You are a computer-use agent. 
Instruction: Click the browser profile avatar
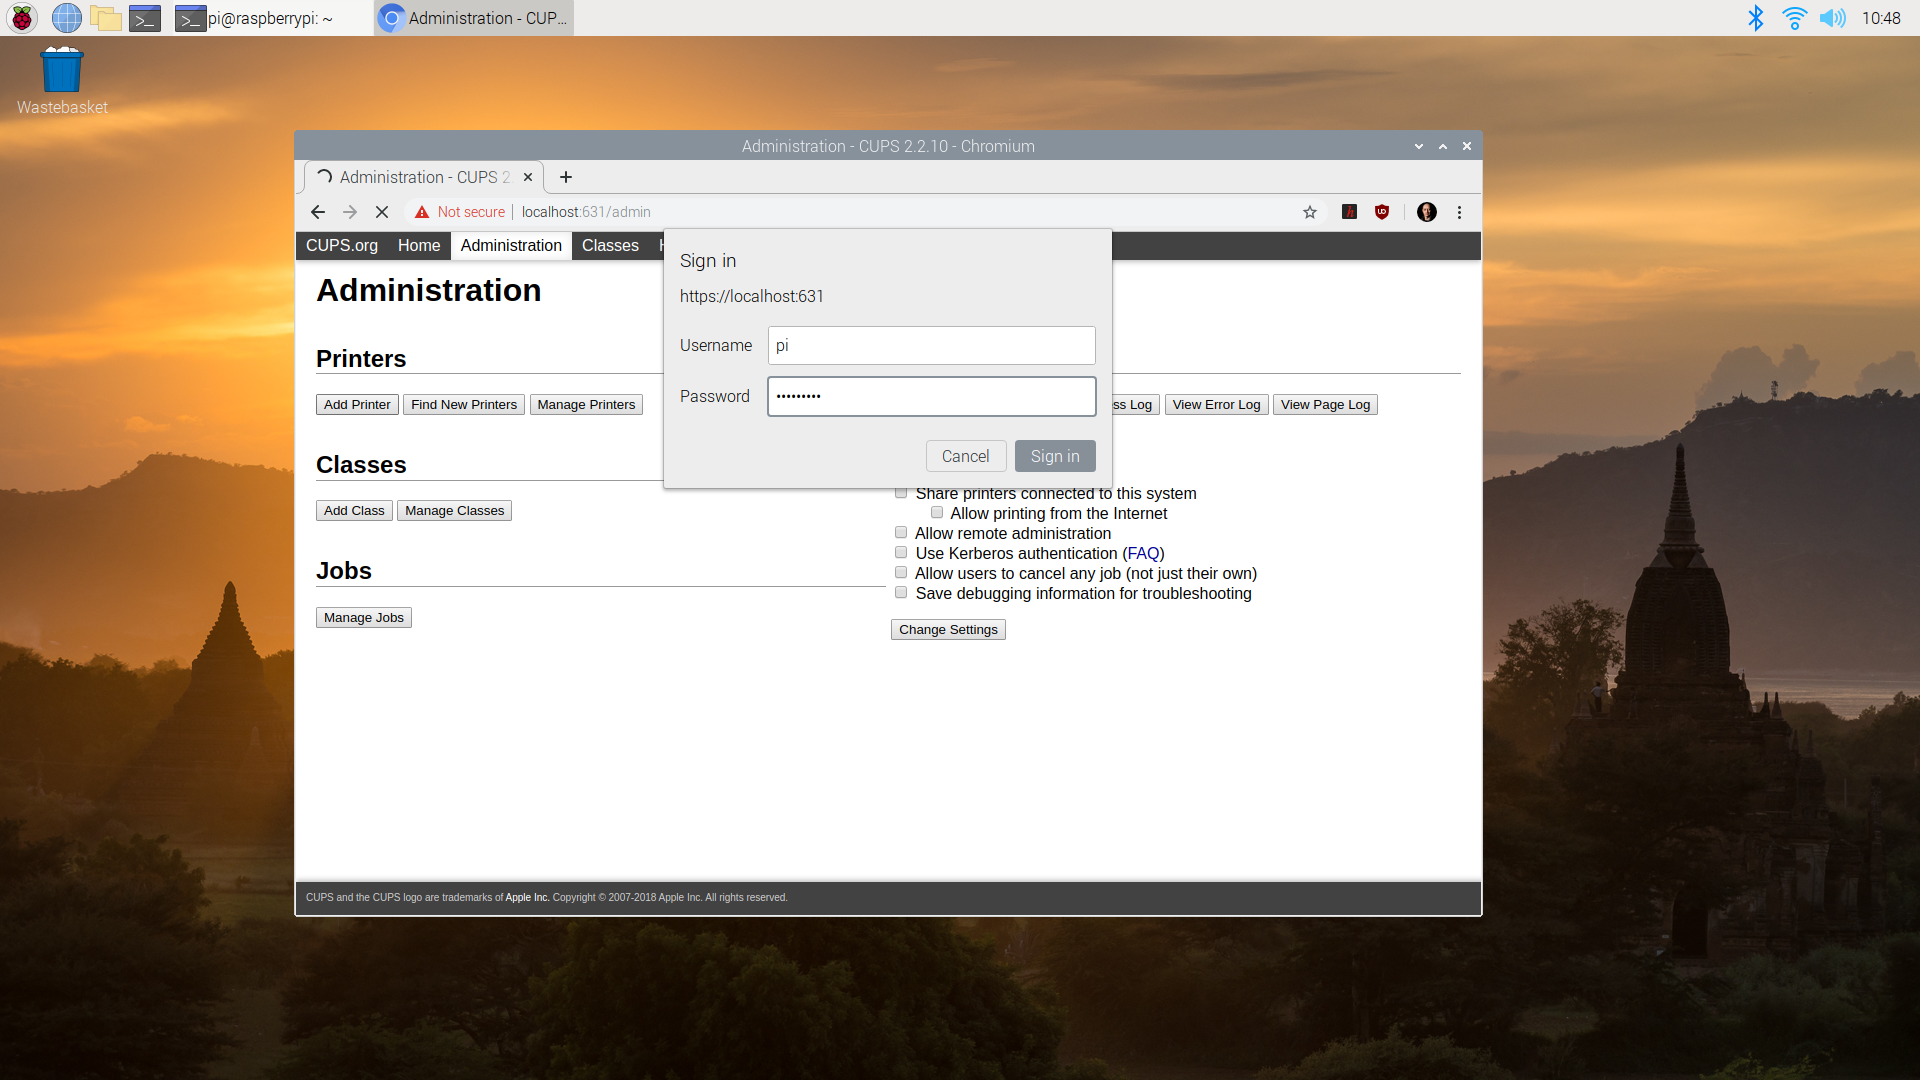tap(1426, 212)
